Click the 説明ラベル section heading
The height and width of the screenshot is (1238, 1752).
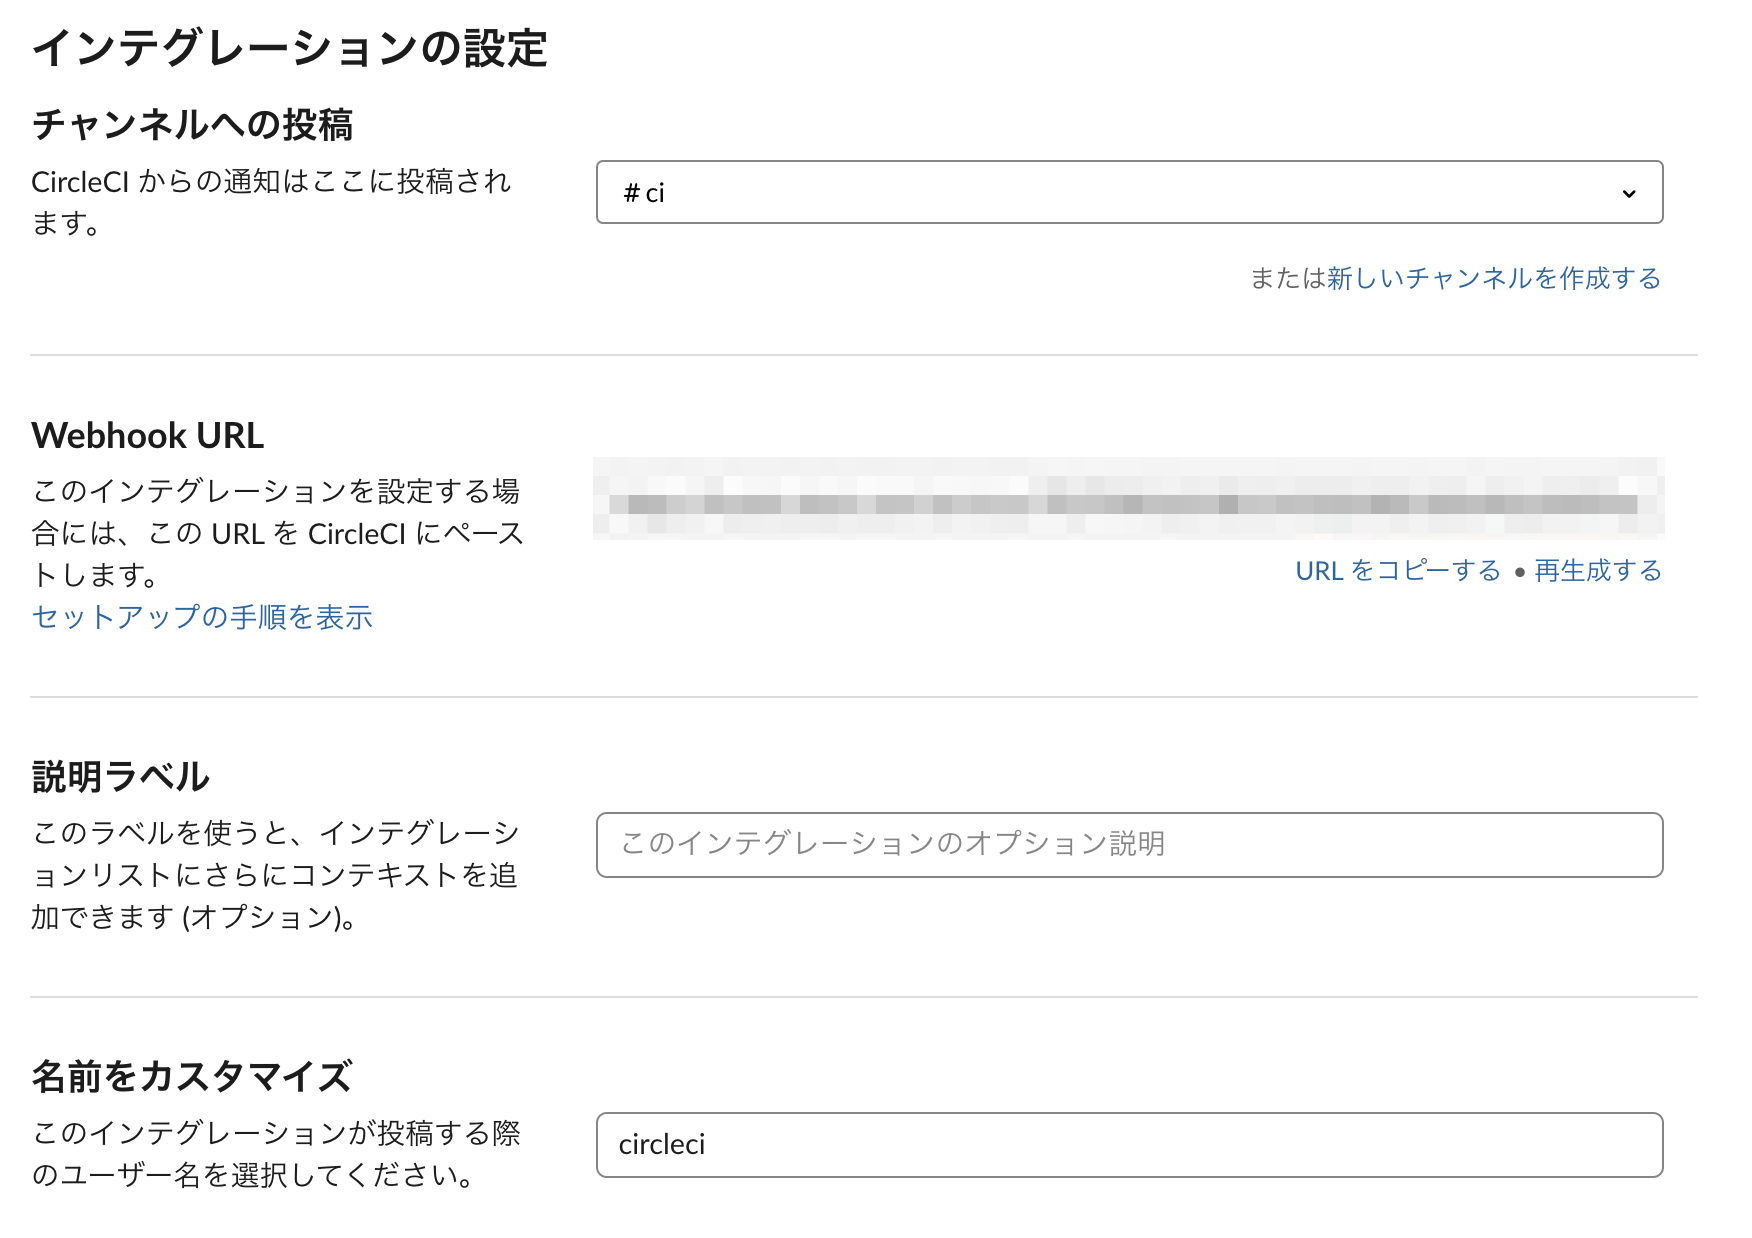tap(121, 777)
